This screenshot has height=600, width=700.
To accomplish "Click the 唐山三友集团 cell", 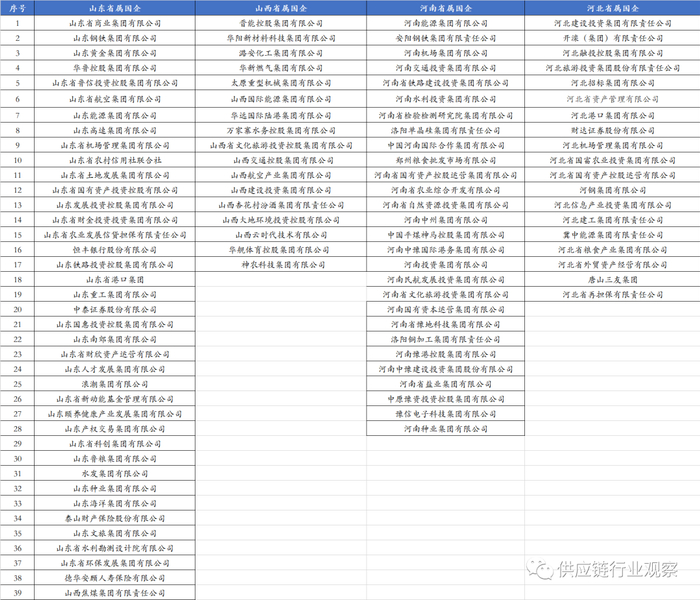I will coord(612,279).
